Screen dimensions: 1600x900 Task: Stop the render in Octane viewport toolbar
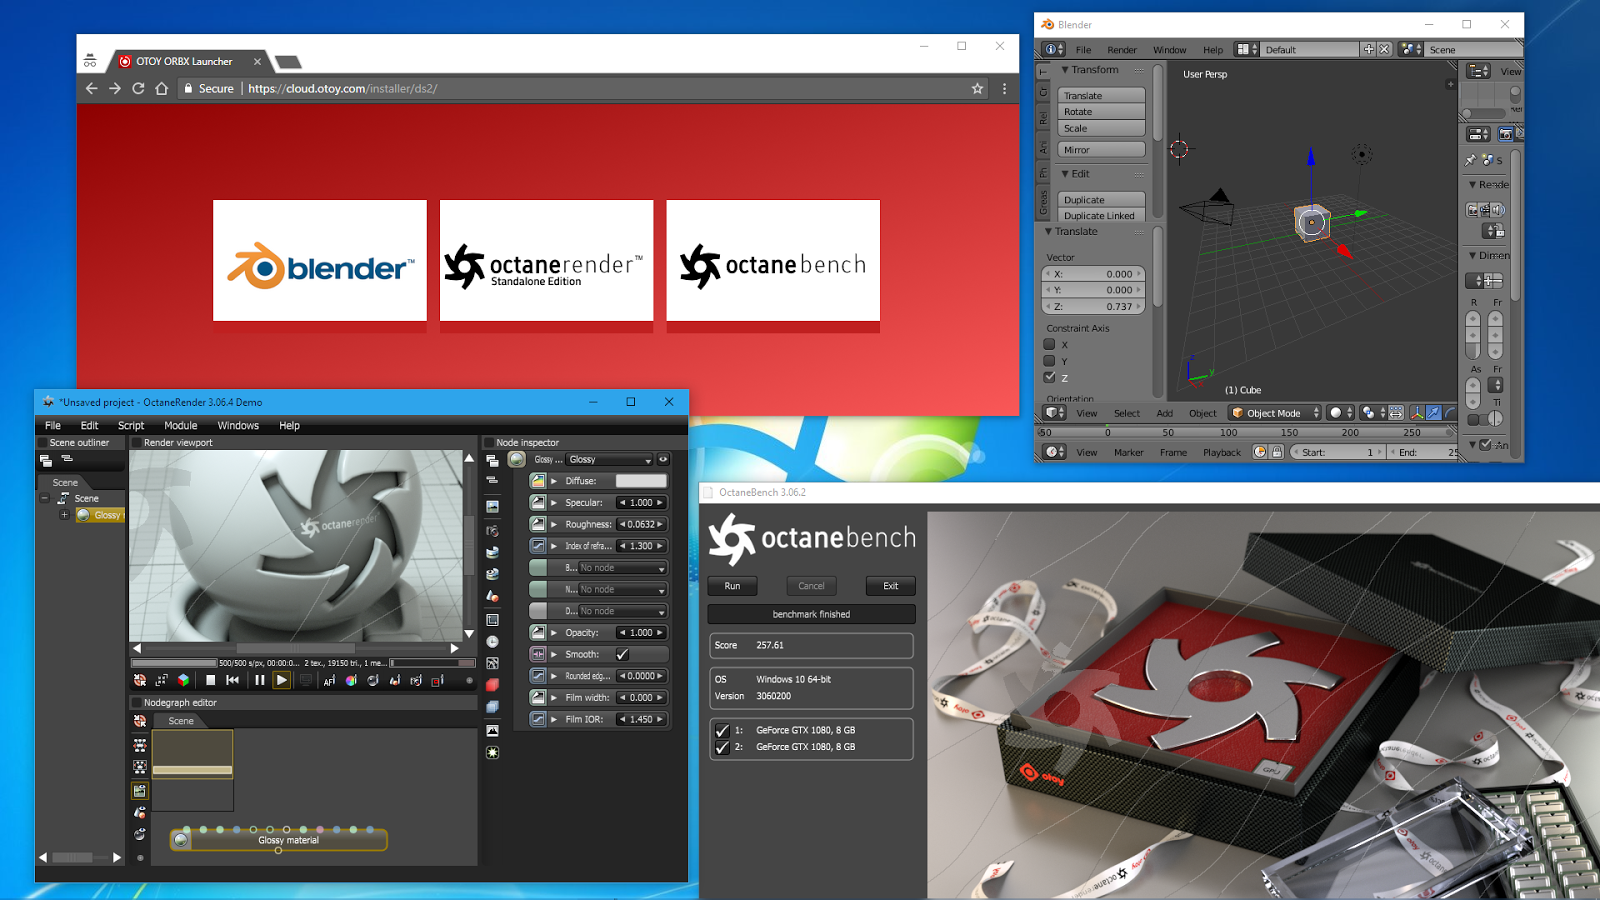(210, 680)
